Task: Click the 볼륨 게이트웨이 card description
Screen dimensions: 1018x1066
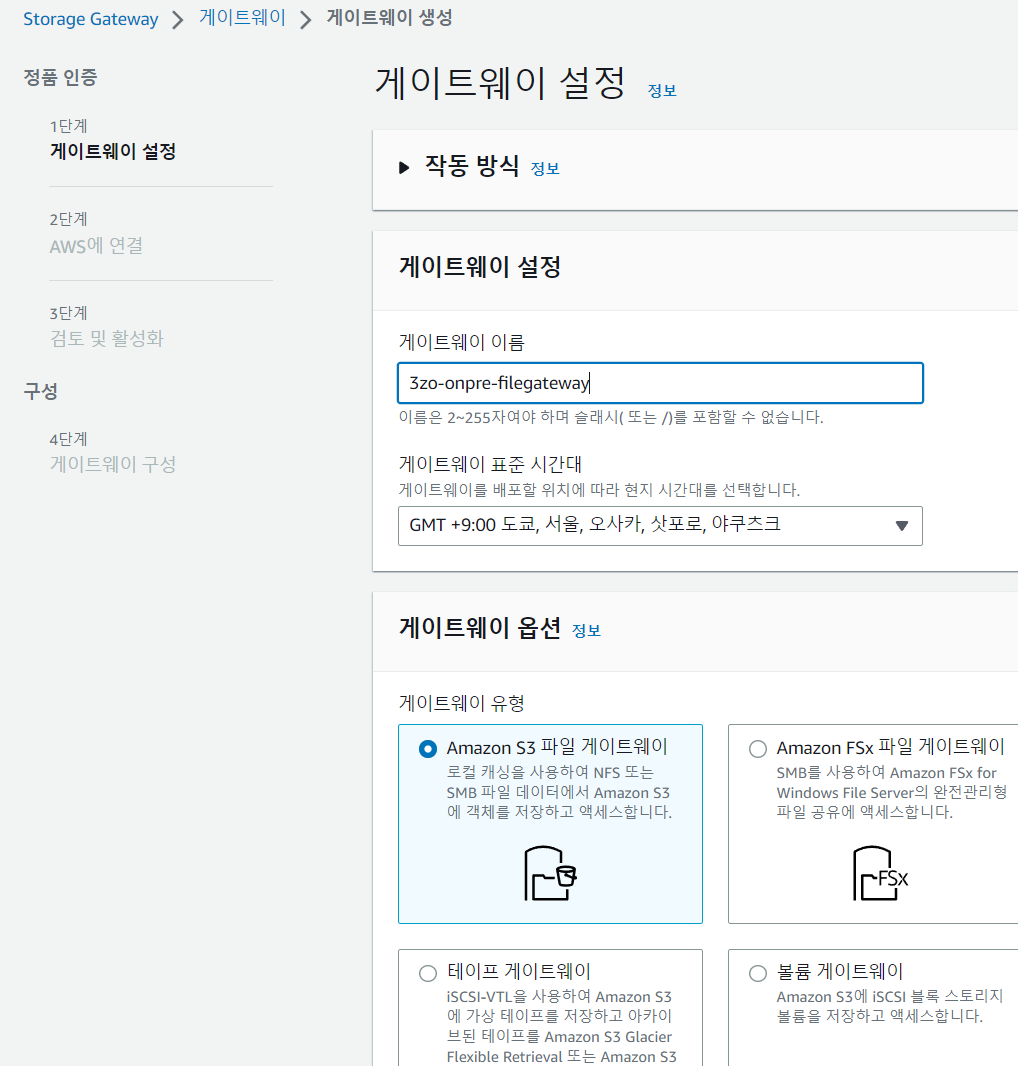Action: (890, 1006)
